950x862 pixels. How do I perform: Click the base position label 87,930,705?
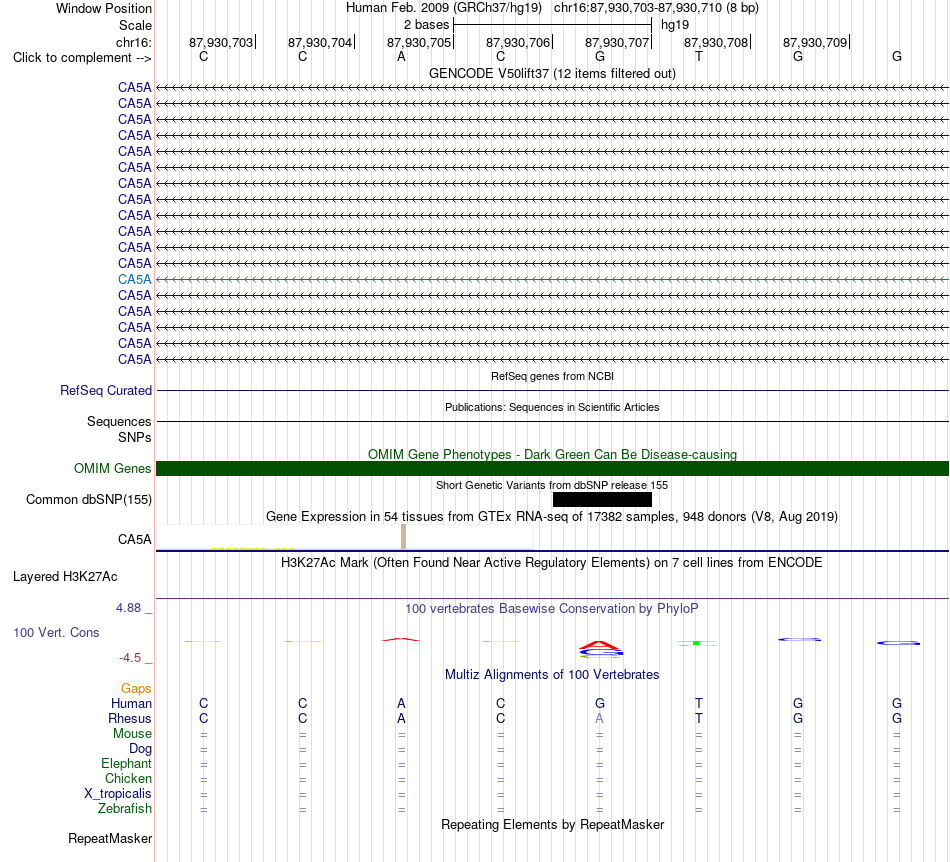[x=419, y=42]
